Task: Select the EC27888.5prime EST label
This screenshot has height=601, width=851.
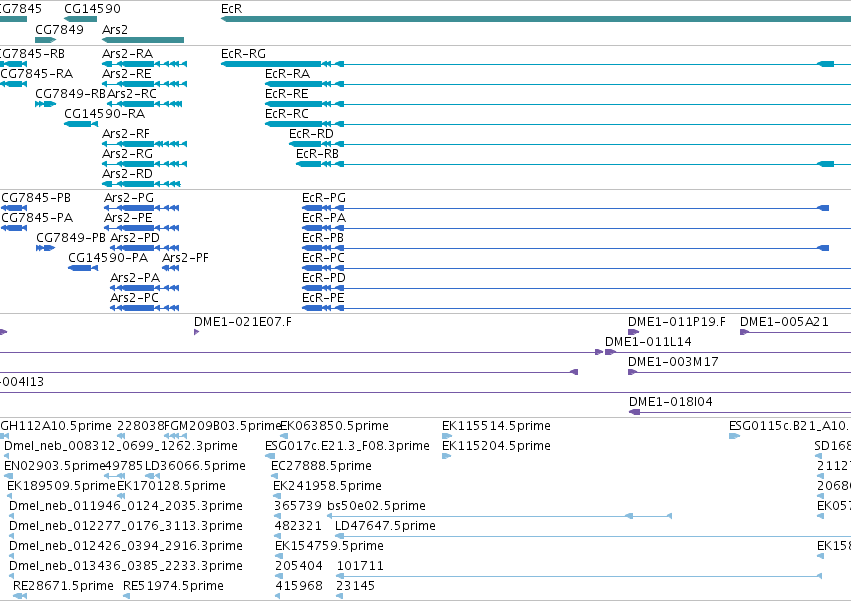Action: click(x=321, y=466)
